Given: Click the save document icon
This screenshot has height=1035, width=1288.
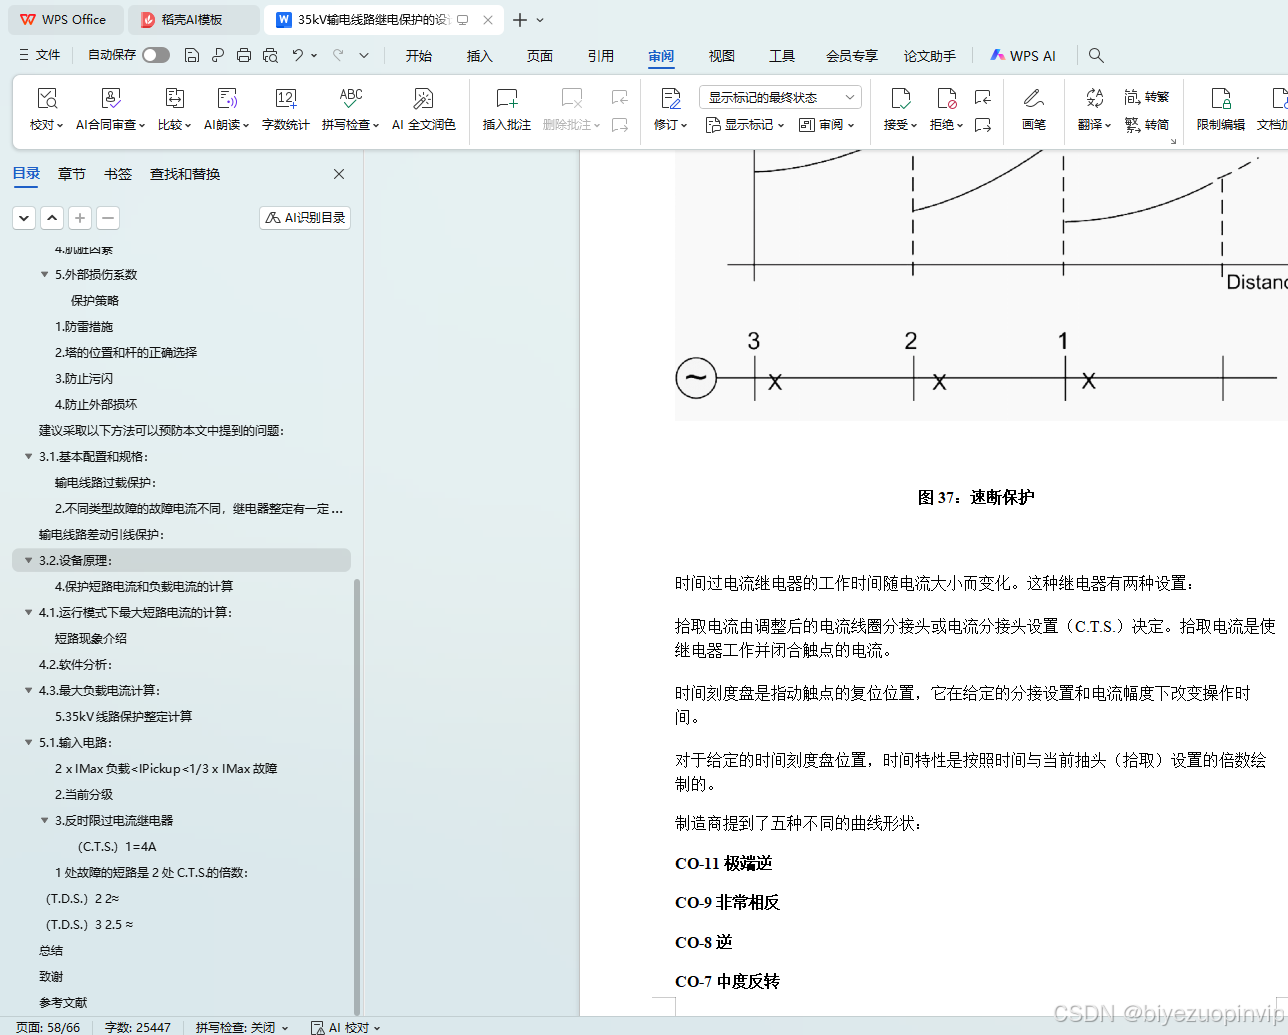Looking at the screenshot, I should pos(192,55).
